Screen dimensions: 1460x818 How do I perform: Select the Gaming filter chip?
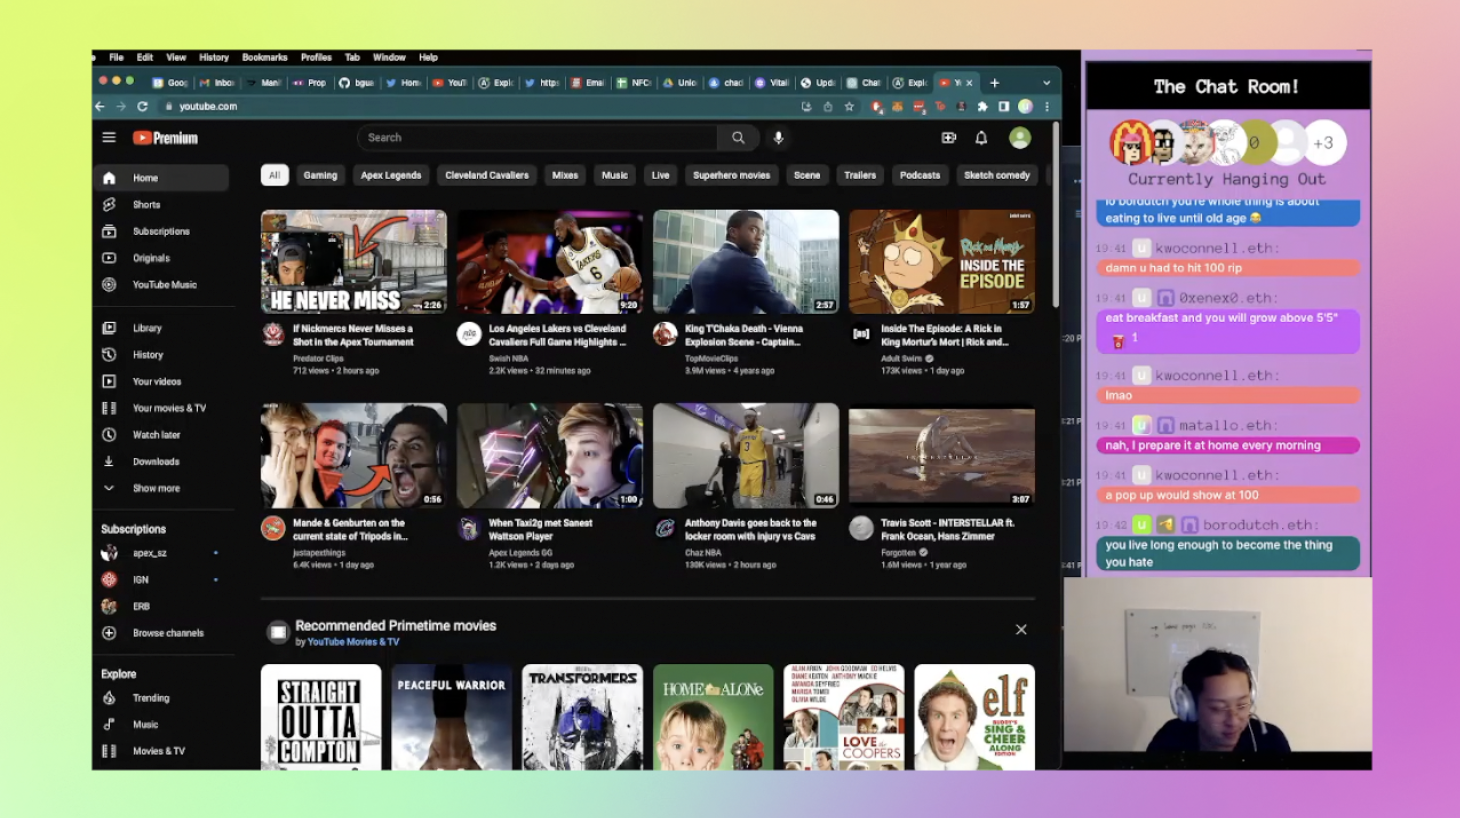[320, 175]
